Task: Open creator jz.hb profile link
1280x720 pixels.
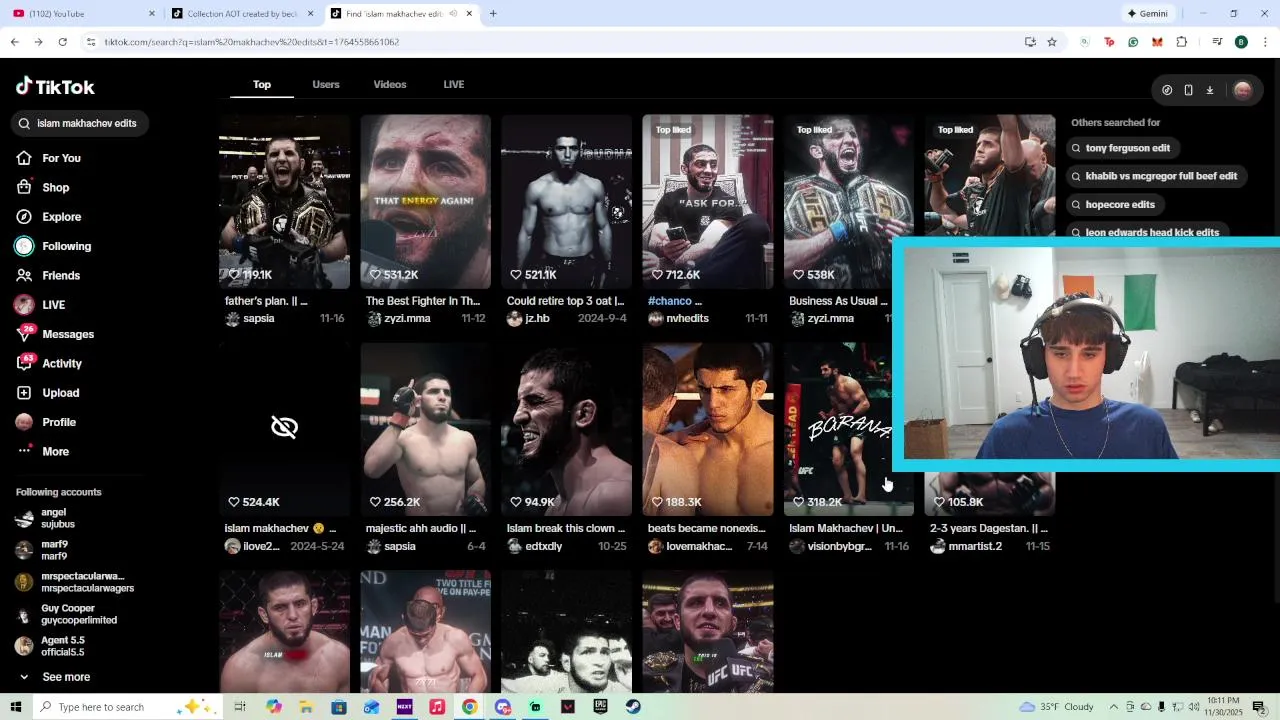Action: (529, 319)
